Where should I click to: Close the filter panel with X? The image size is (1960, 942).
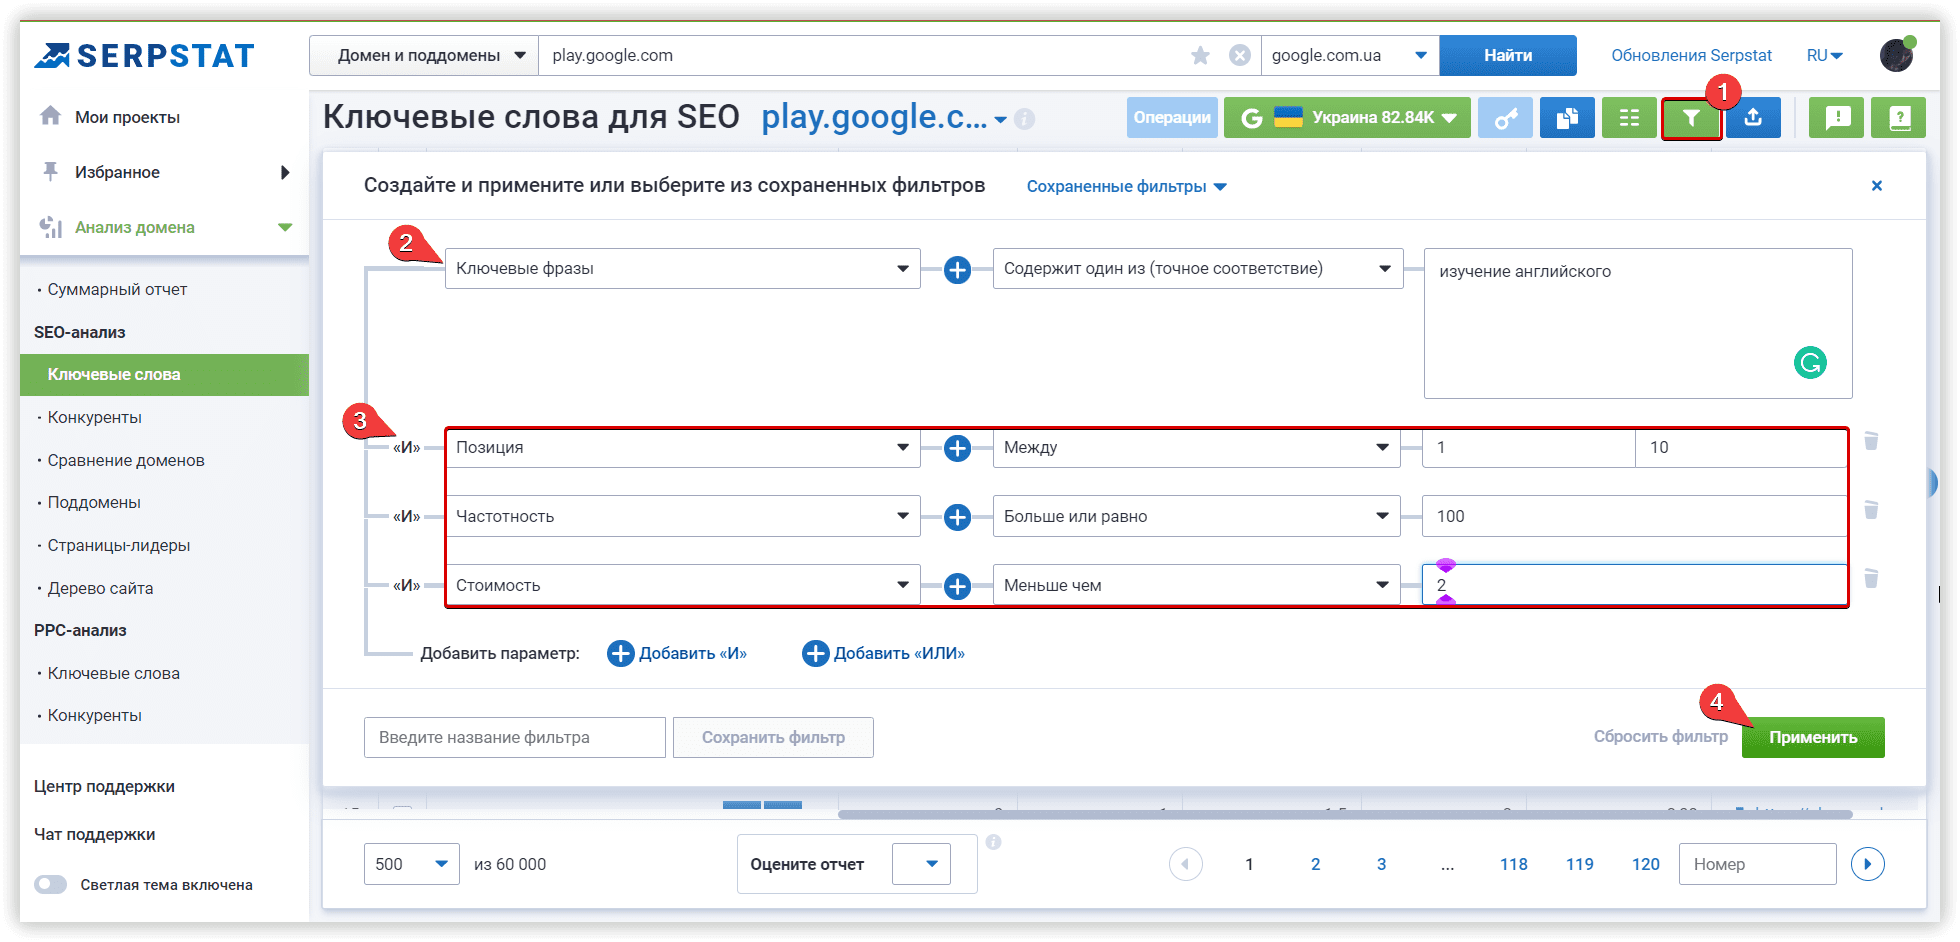[x=1877, y=186]
